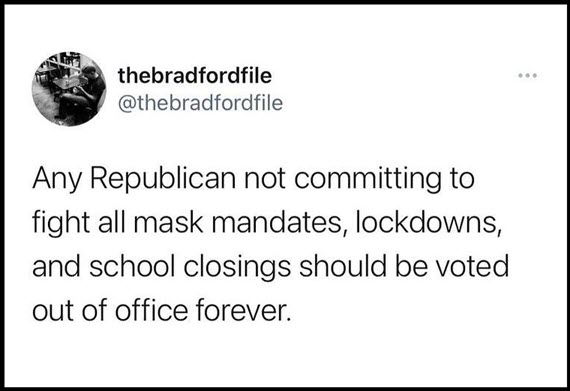Open the bold thebradfordfile display name
The width and height of the screenshot is (570, 391).
click(x=194, y=76)
